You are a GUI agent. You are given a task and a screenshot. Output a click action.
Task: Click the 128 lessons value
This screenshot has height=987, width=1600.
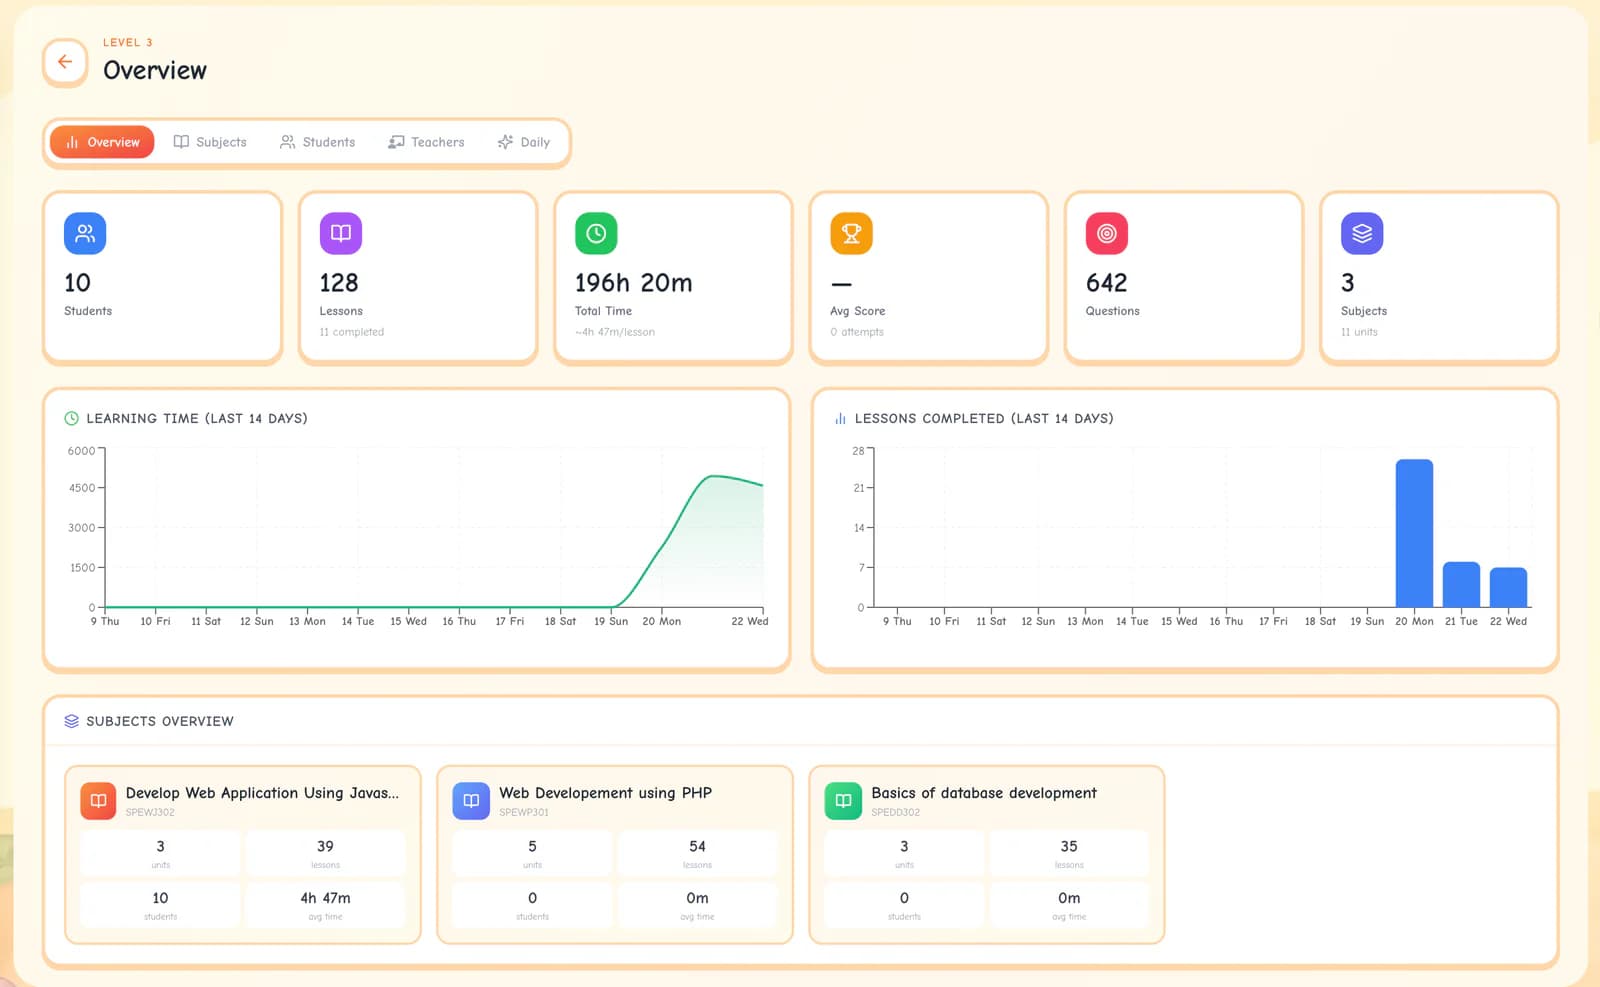(339, 283)
